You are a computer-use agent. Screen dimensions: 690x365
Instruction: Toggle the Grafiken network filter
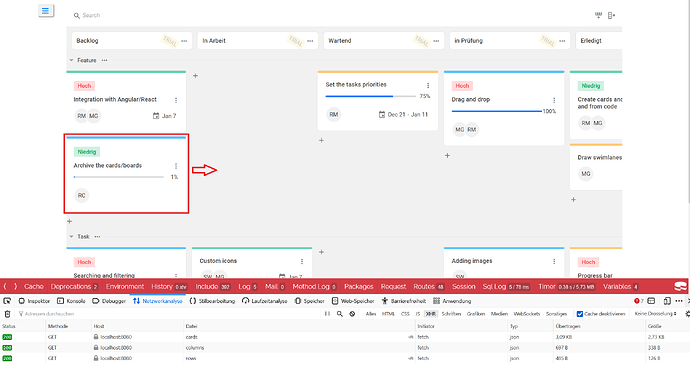tap(476, 314)
